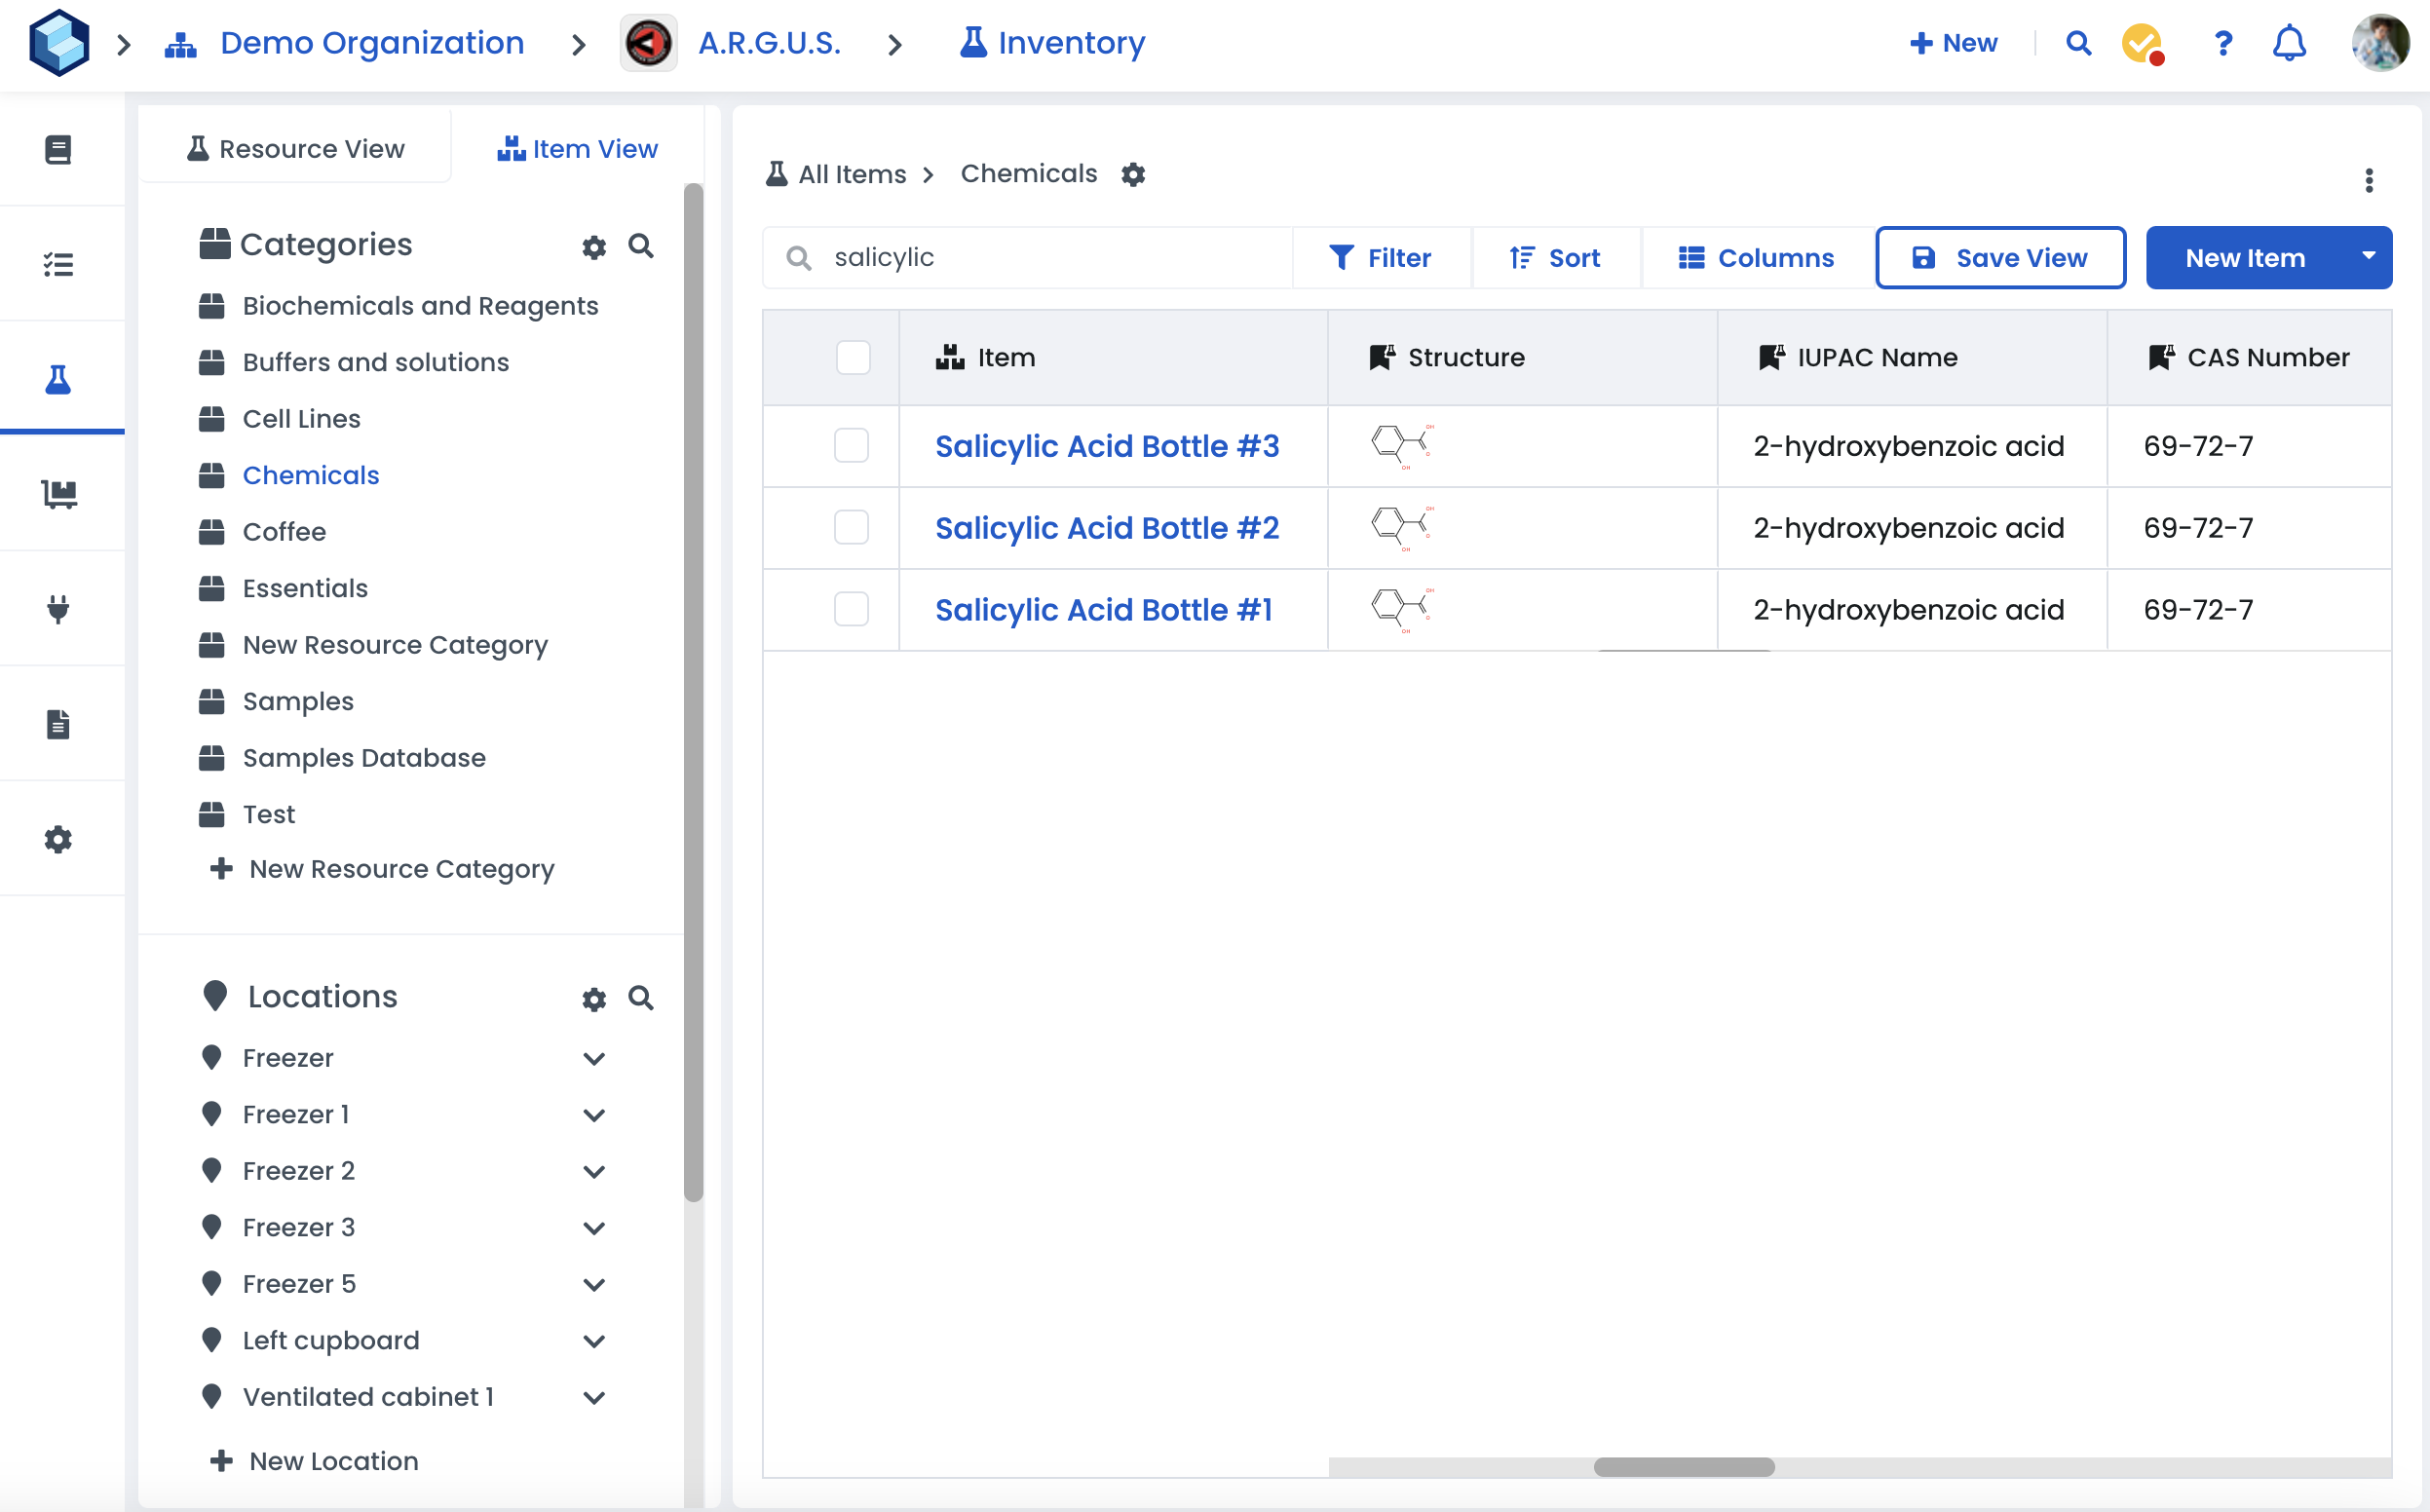Click the Categories settings gear
The image size is (2430, 1512).
(594, 247)
